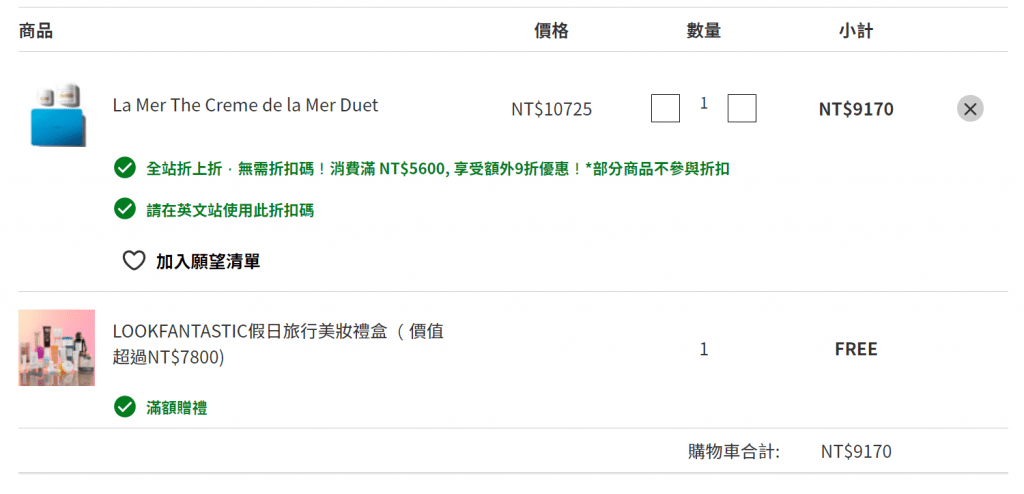Click the 購物車合計 total amount
The height and width of the screenshot is (494, 1024).
pos(855,452)
